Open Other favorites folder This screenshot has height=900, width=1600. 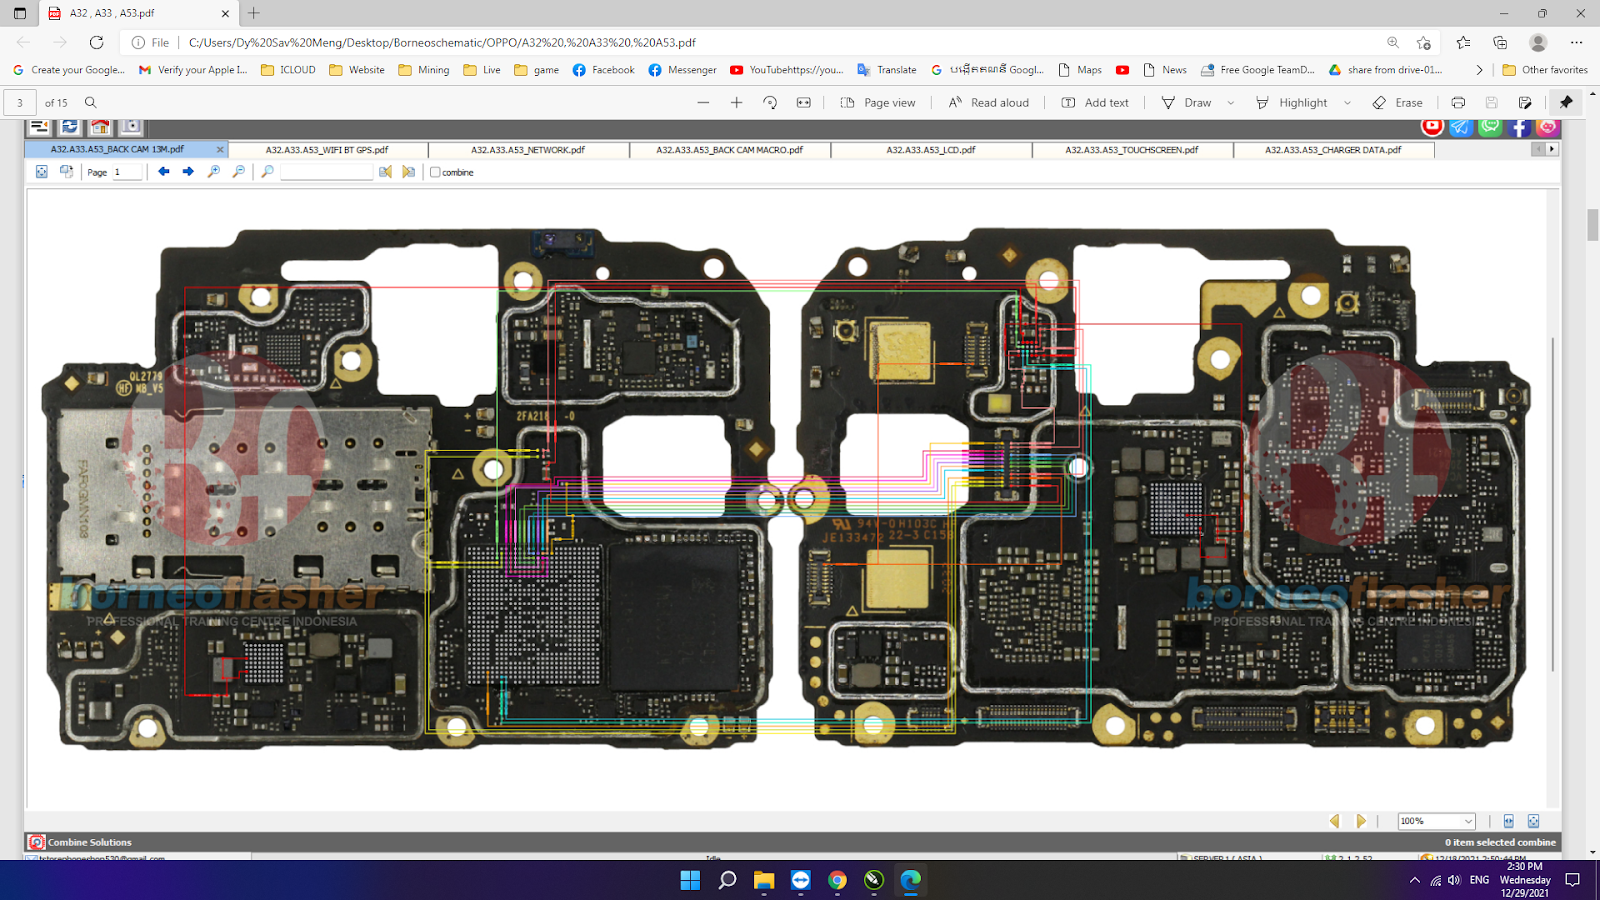click(x=1545, y=70)
